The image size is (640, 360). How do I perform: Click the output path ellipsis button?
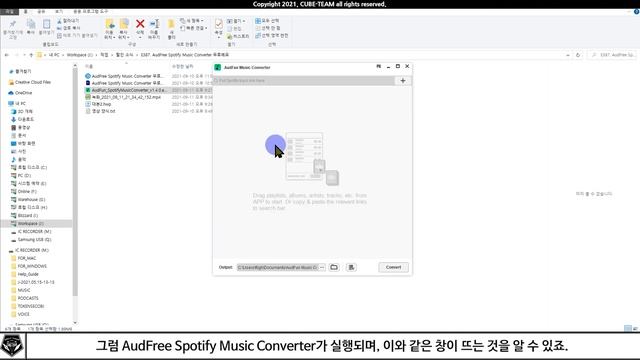pos(322,267)
